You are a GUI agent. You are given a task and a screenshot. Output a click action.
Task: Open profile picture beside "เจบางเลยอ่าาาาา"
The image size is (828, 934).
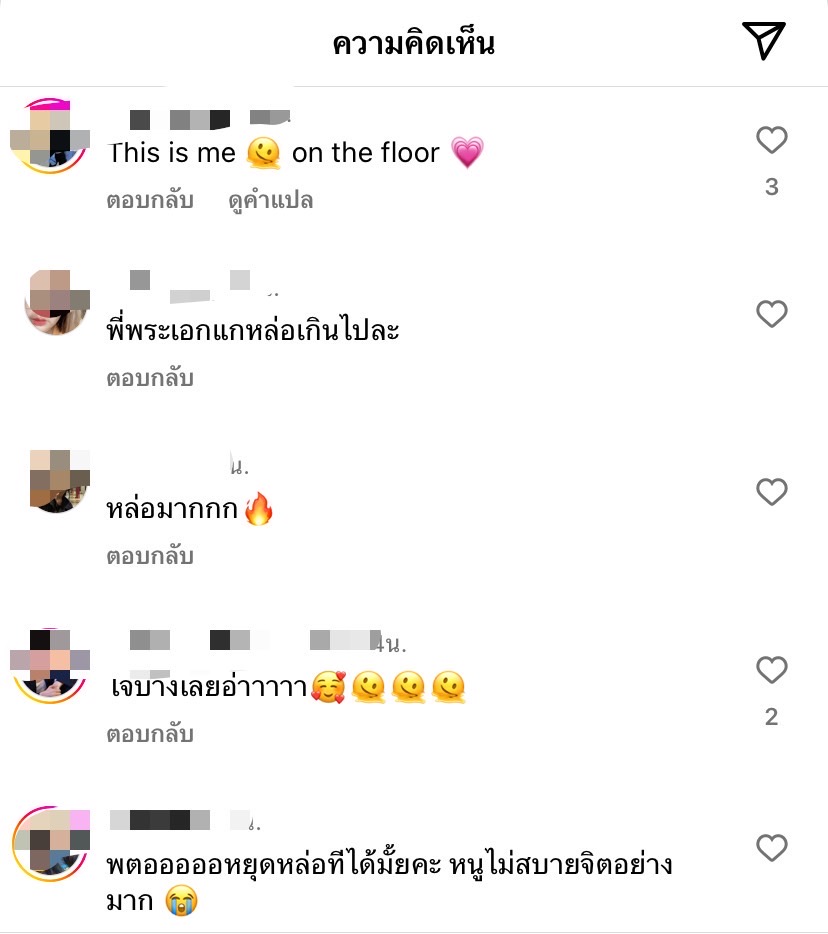point(50,666)
